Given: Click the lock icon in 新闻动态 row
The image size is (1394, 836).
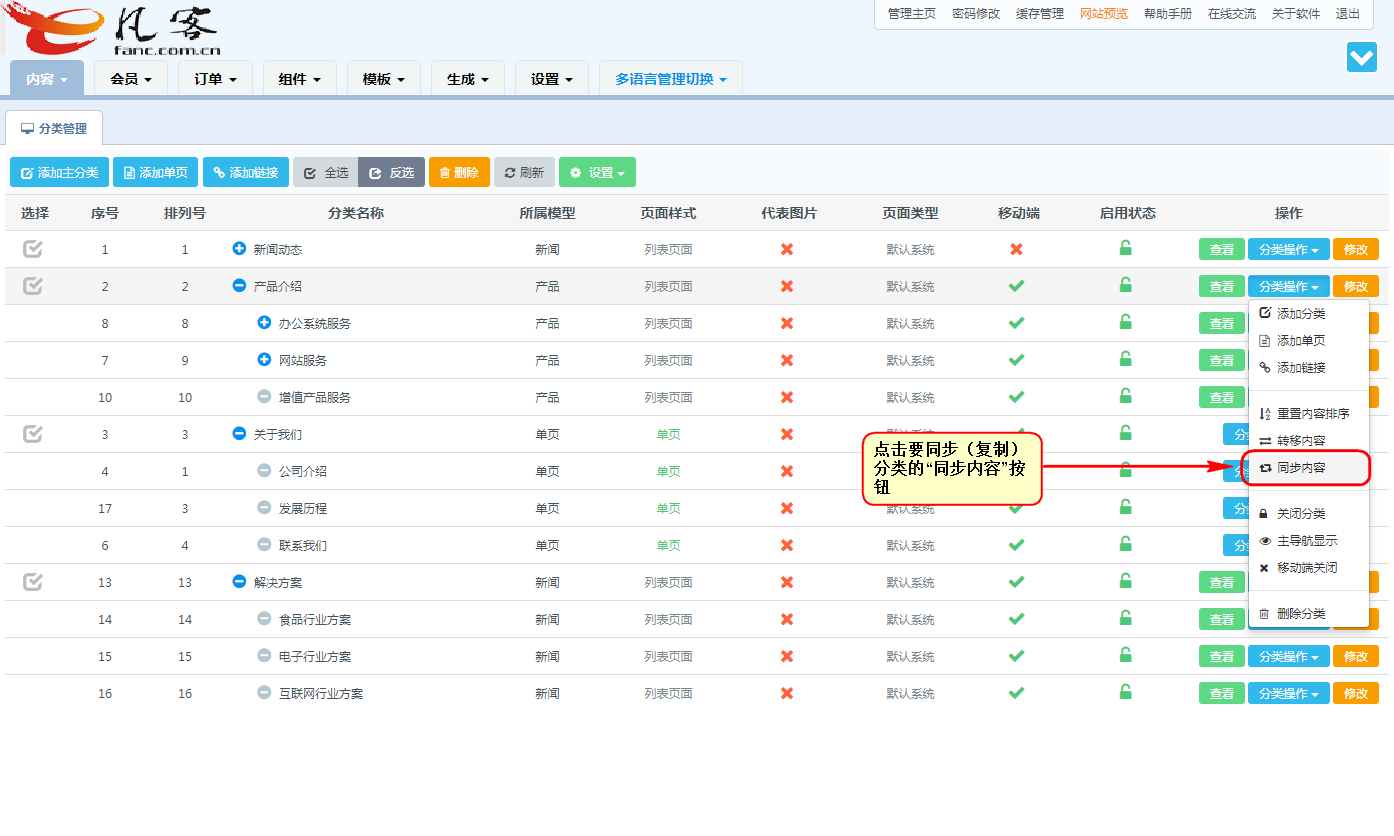Looking at the screenshot, I should 1125,248.
